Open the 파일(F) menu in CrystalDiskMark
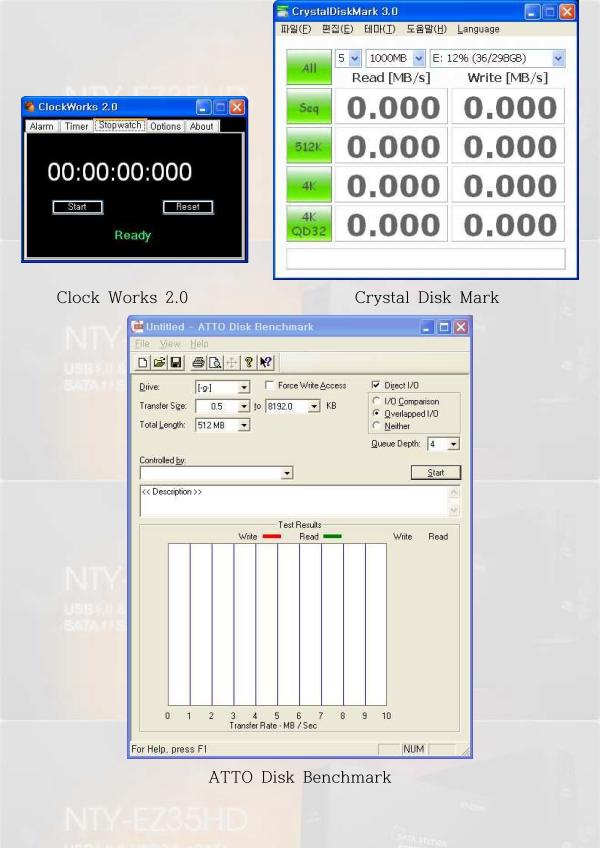Viewport: 600px width, 848px height. (x=295, y=29)
